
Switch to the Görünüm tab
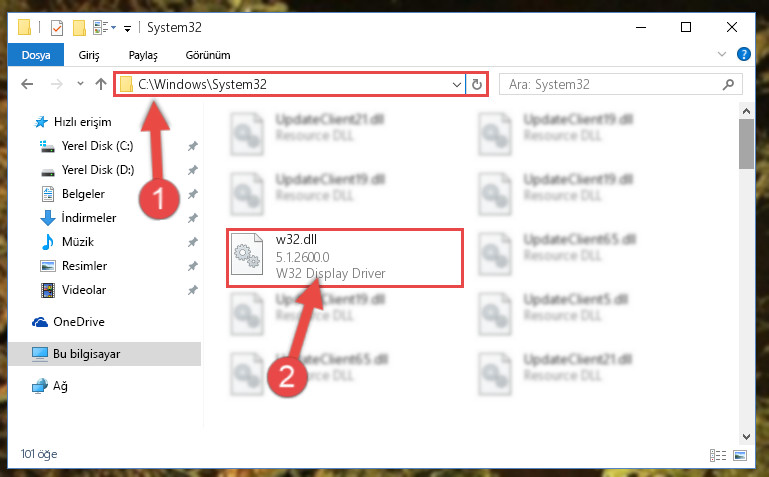pos(208,55)
